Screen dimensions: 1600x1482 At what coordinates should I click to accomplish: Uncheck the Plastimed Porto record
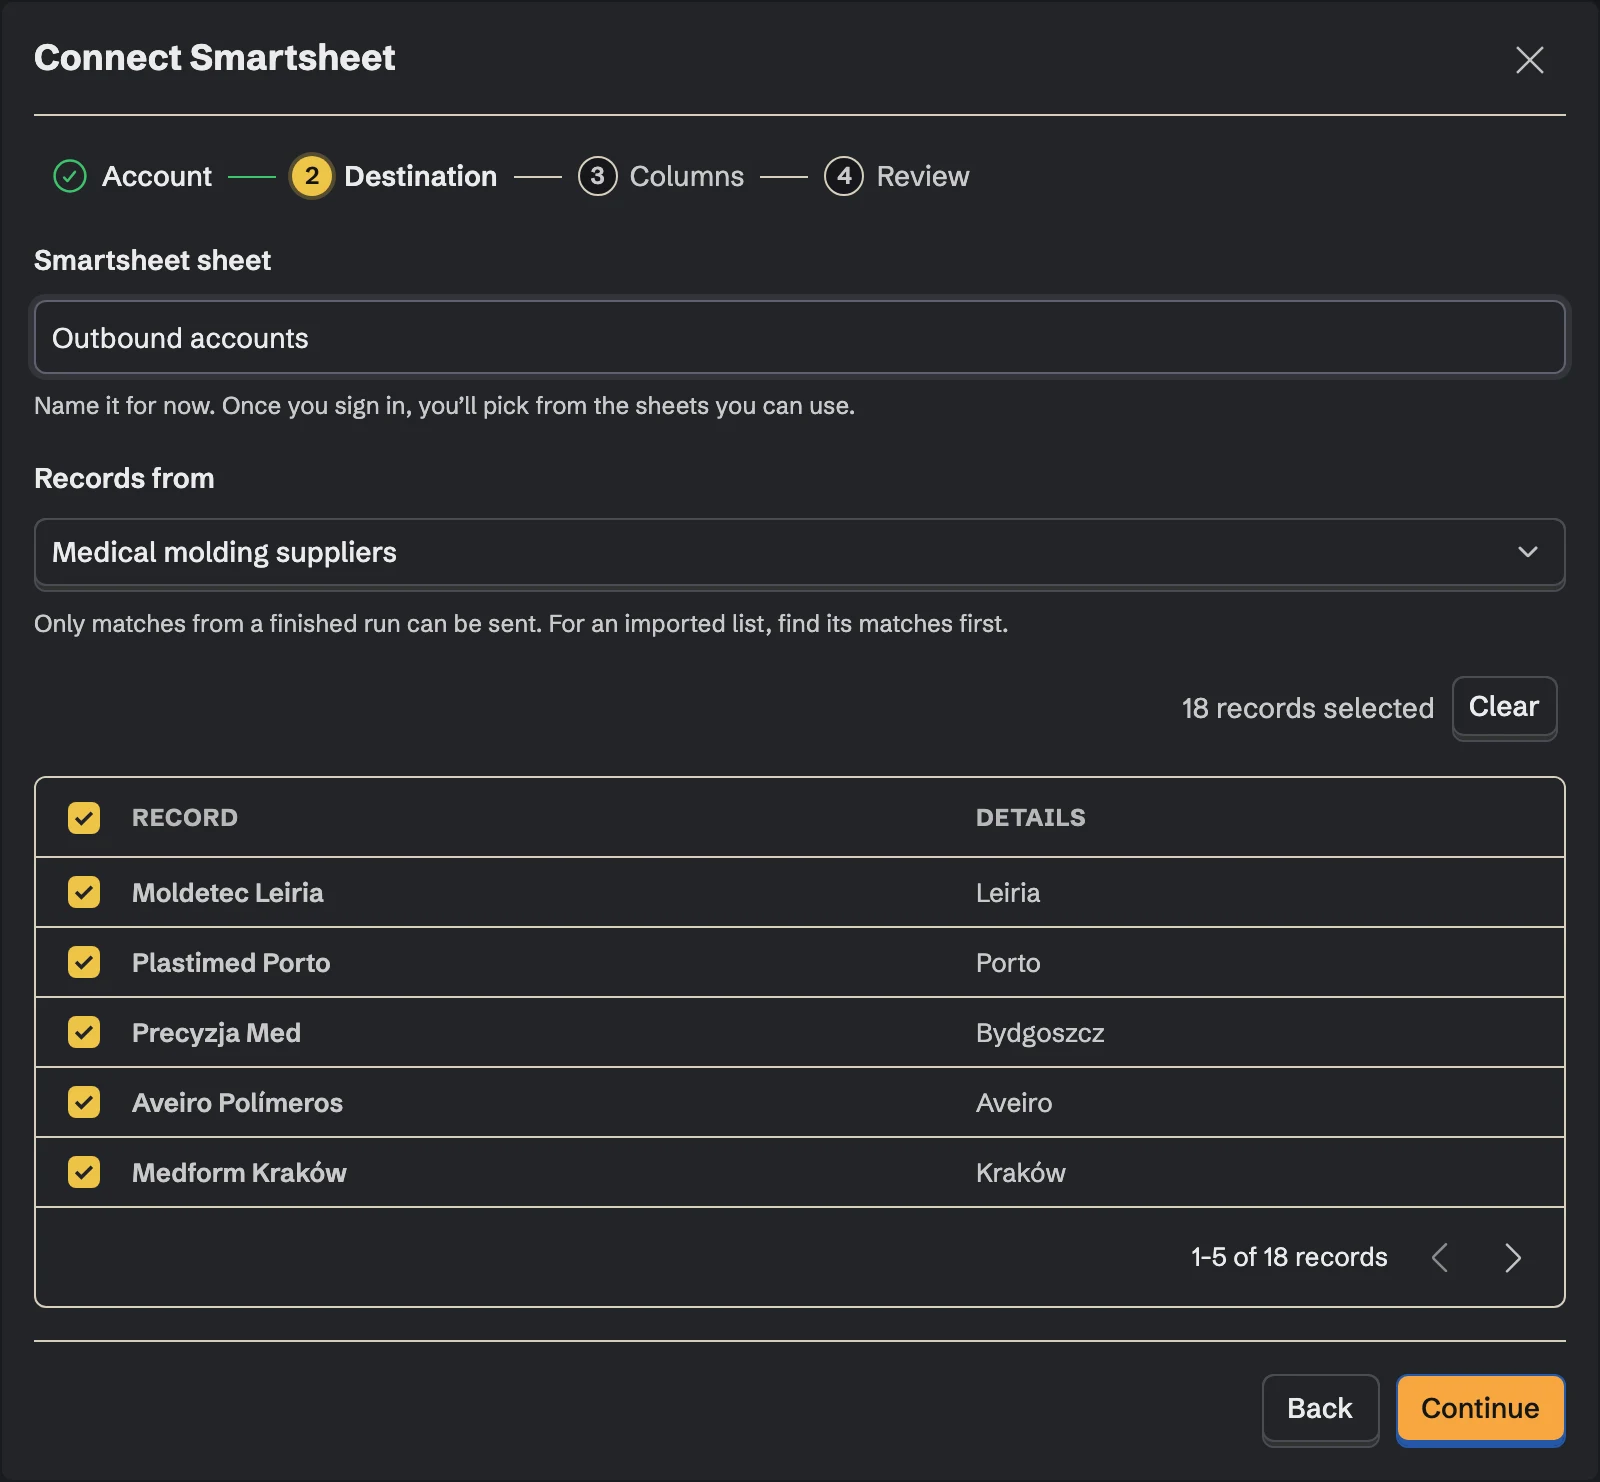pyautogui.click(x=84, y=962)
